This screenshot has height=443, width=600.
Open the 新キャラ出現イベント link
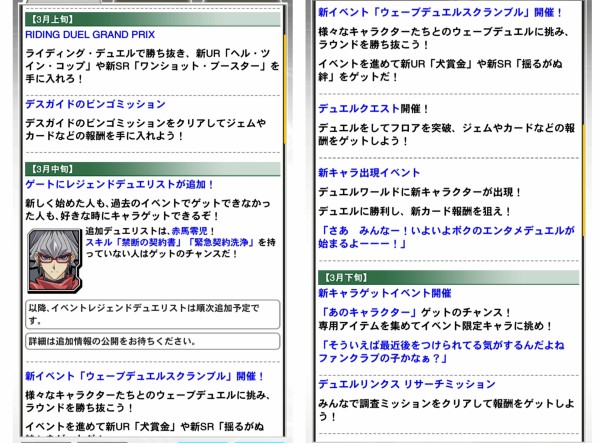369,173
